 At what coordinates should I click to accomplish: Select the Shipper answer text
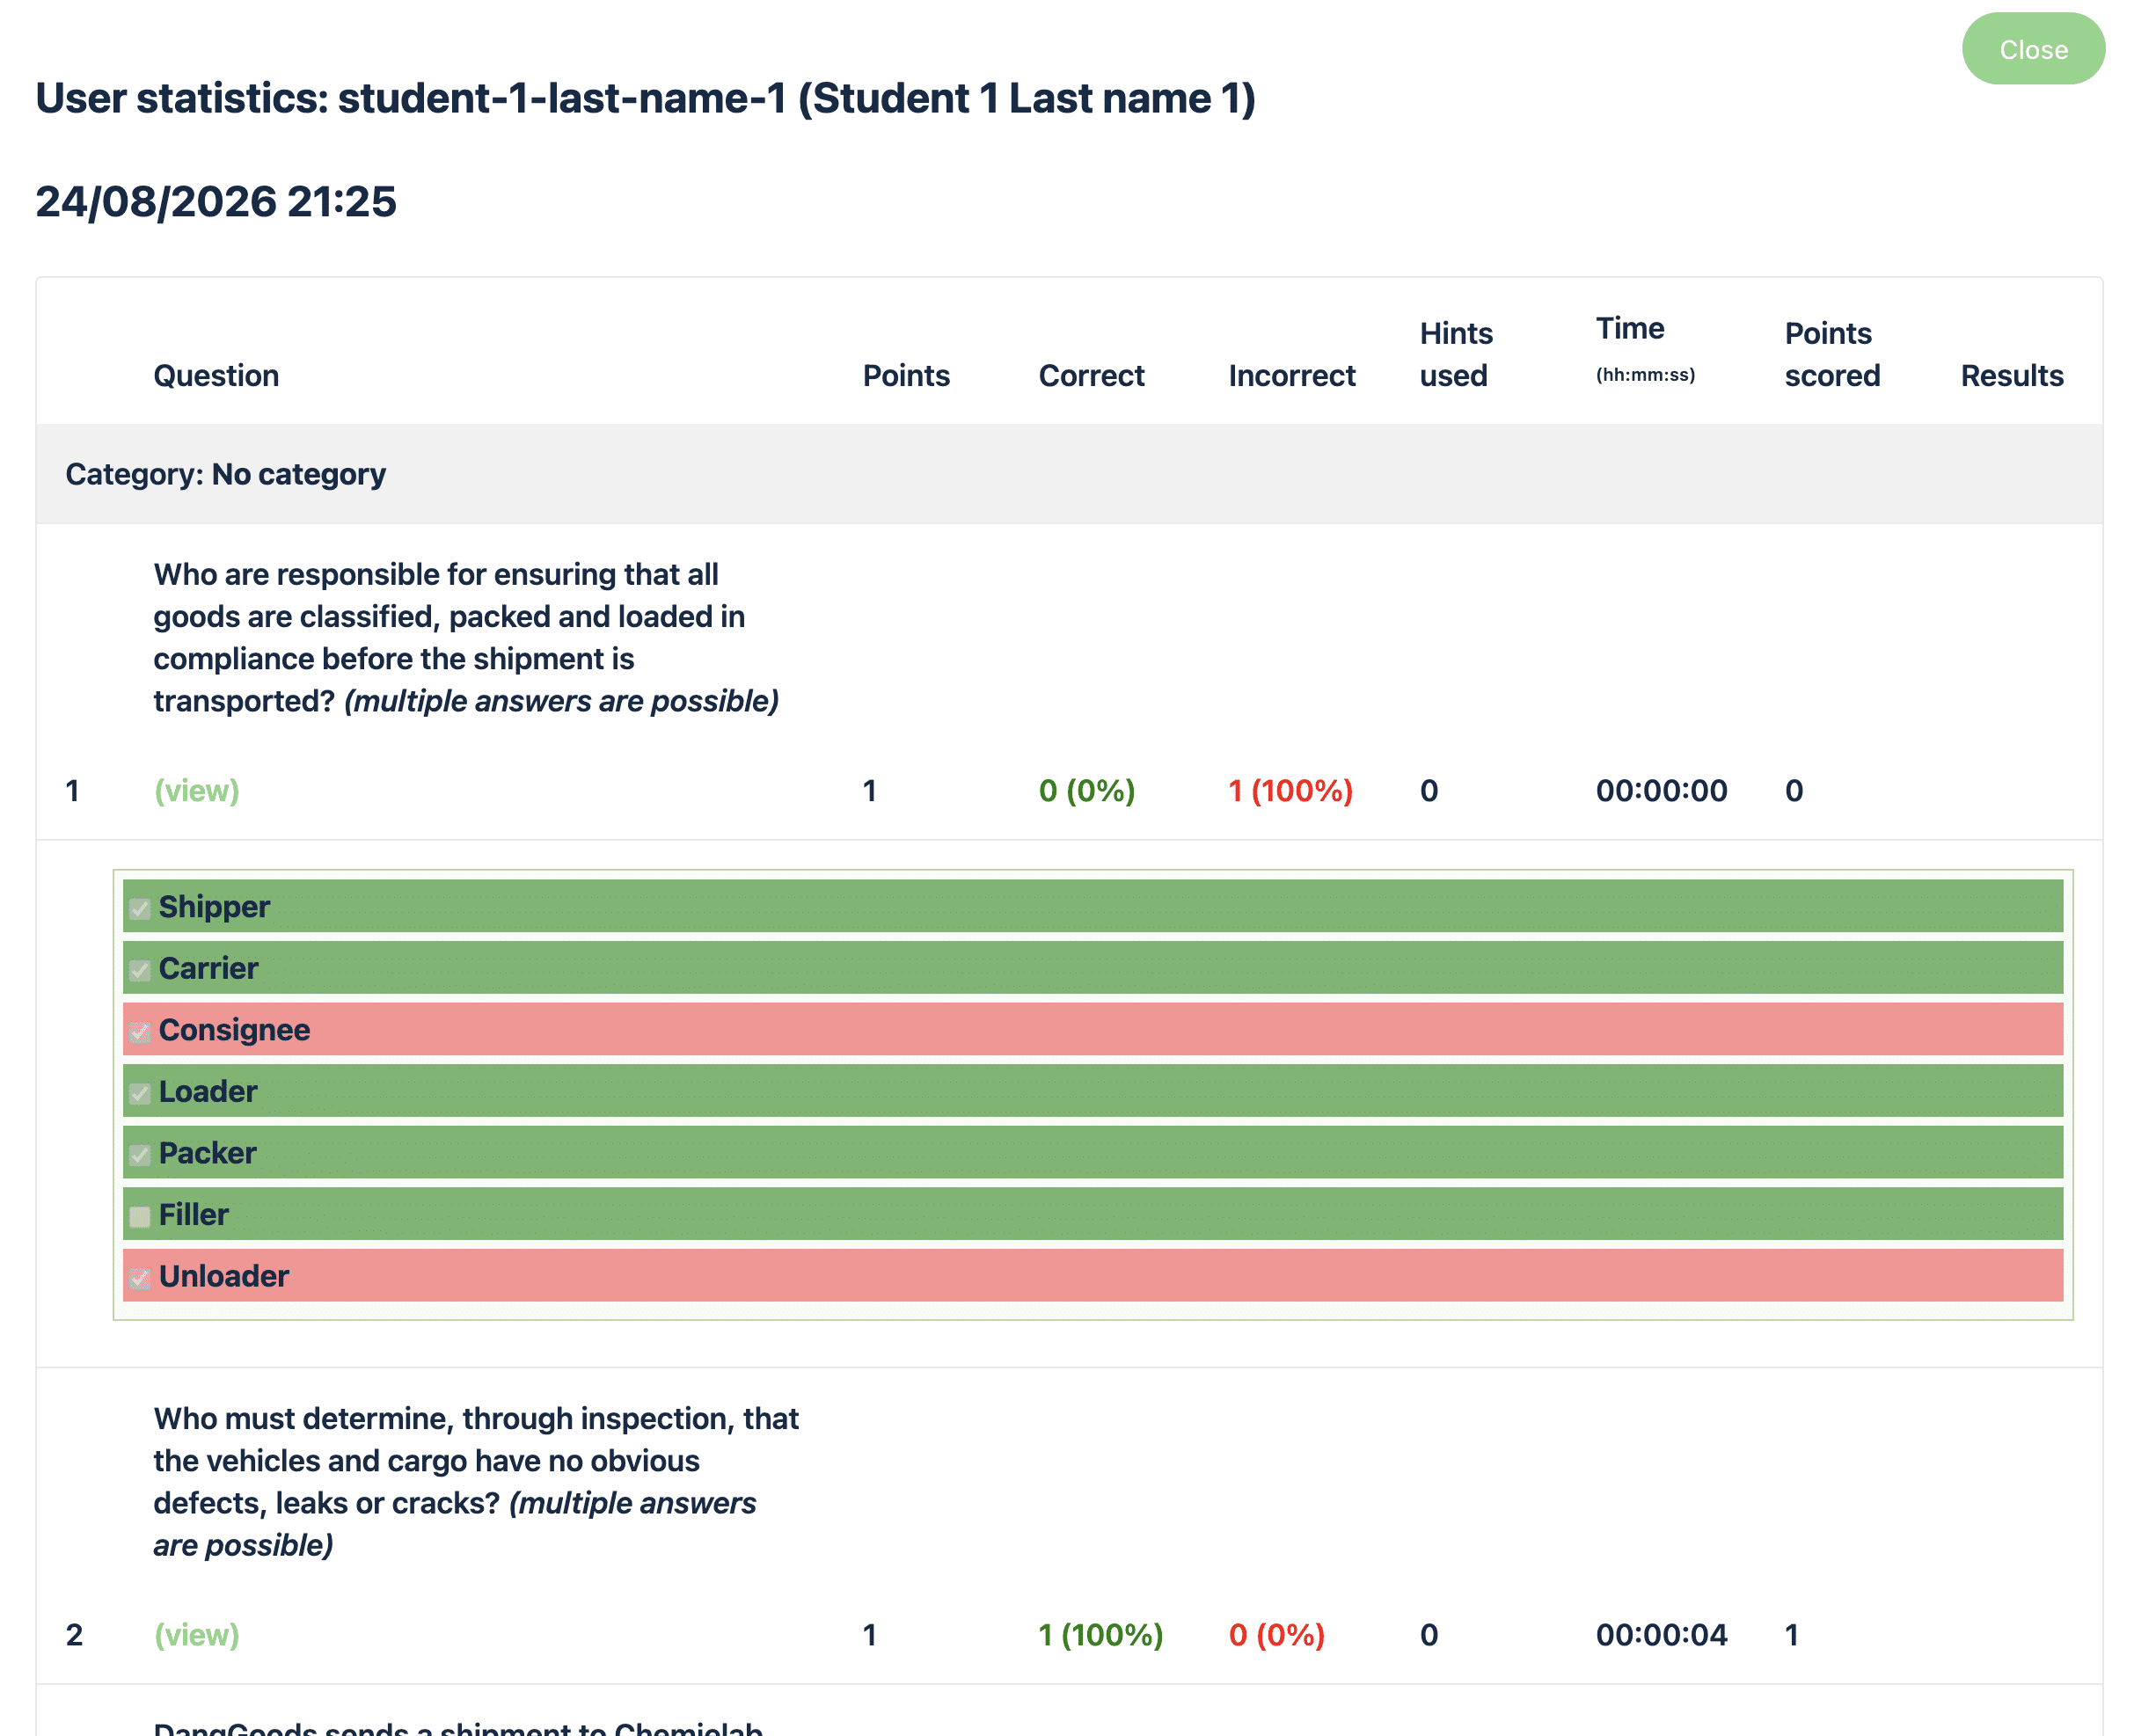tap(214, 907)
